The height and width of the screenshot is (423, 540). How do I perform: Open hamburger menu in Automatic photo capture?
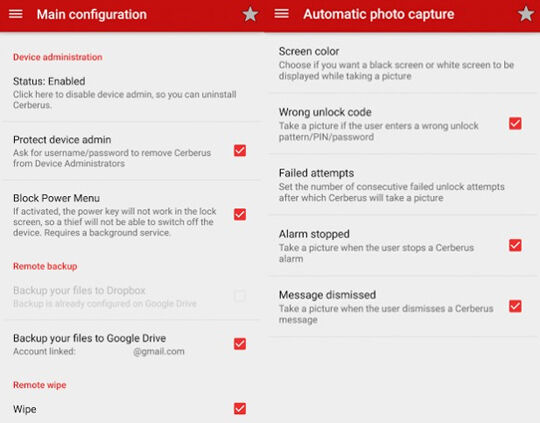281,14
